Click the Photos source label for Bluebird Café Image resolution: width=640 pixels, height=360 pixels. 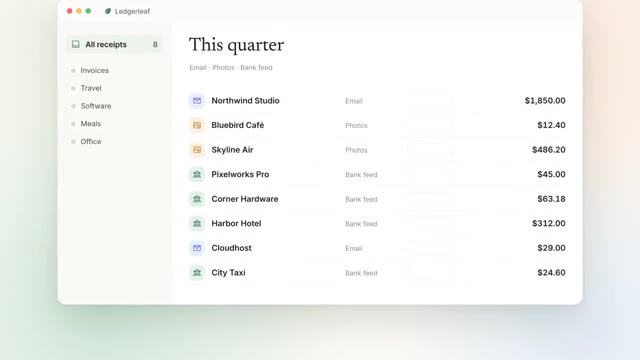pos(356,126)
